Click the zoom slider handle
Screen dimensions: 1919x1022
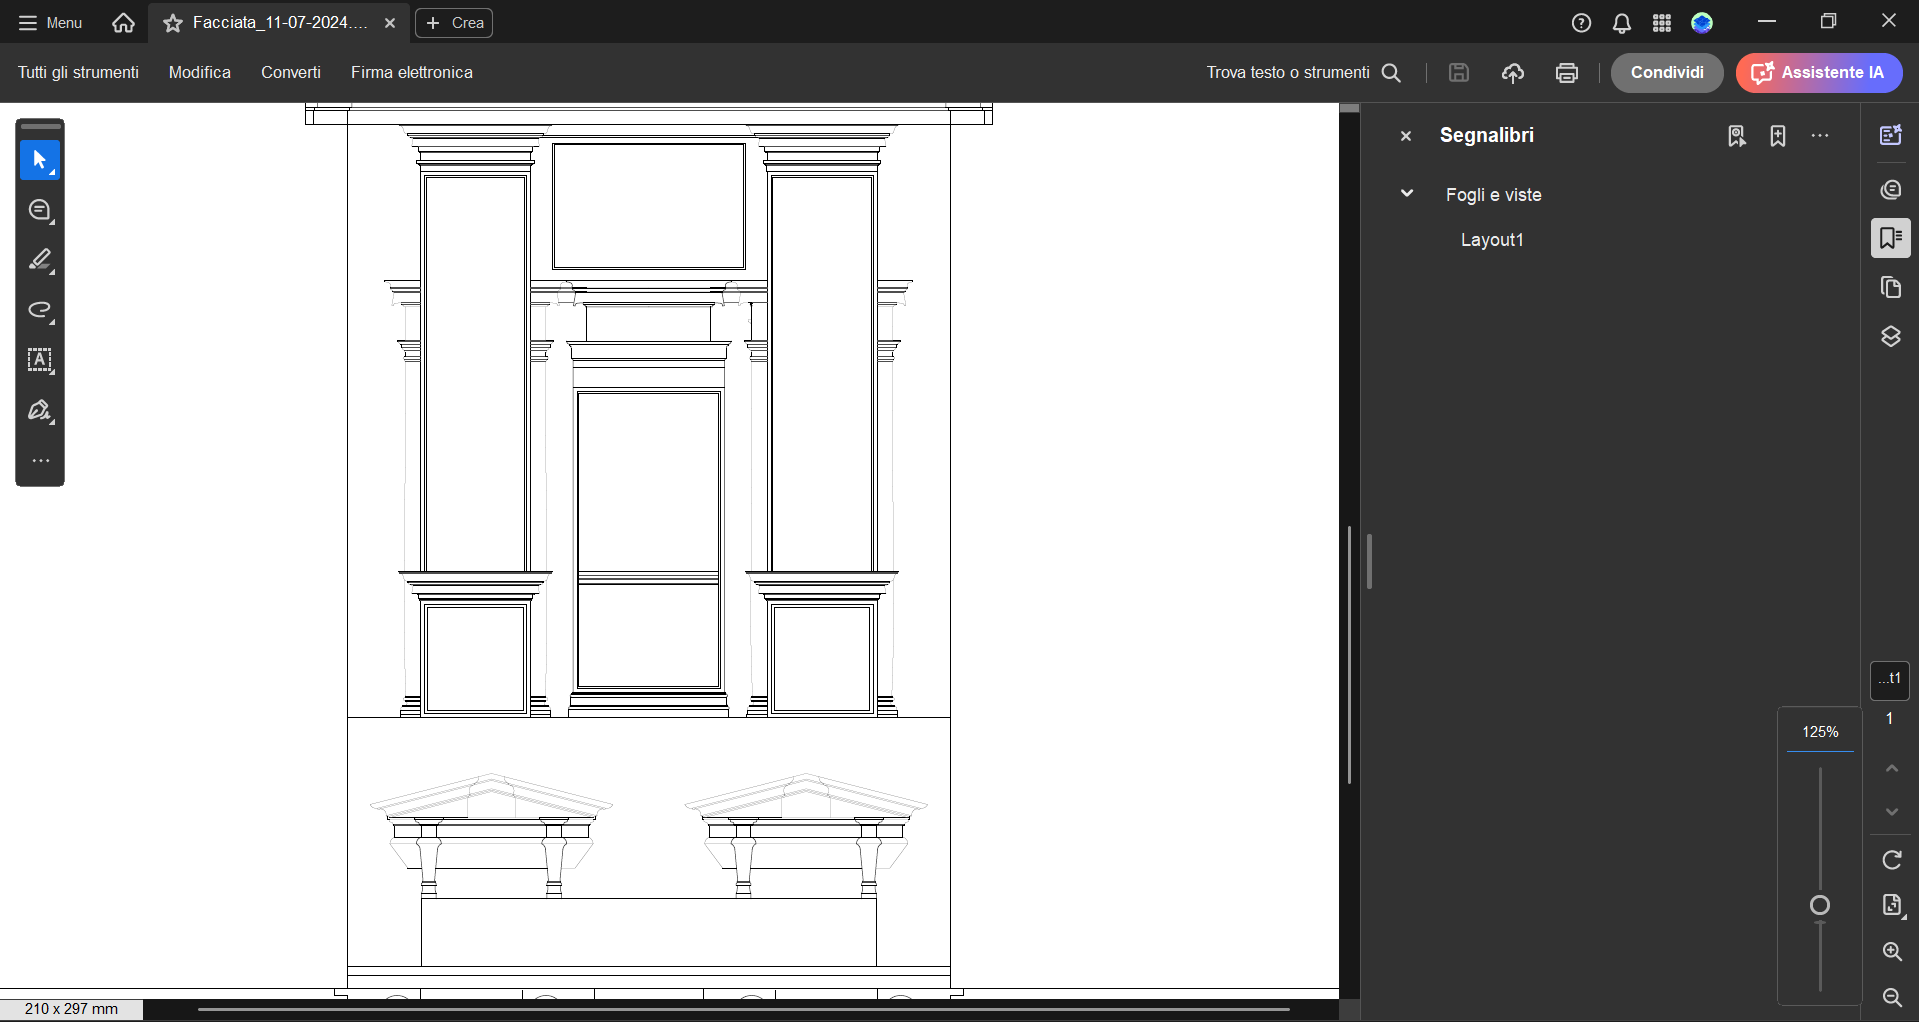point(1820,906)
